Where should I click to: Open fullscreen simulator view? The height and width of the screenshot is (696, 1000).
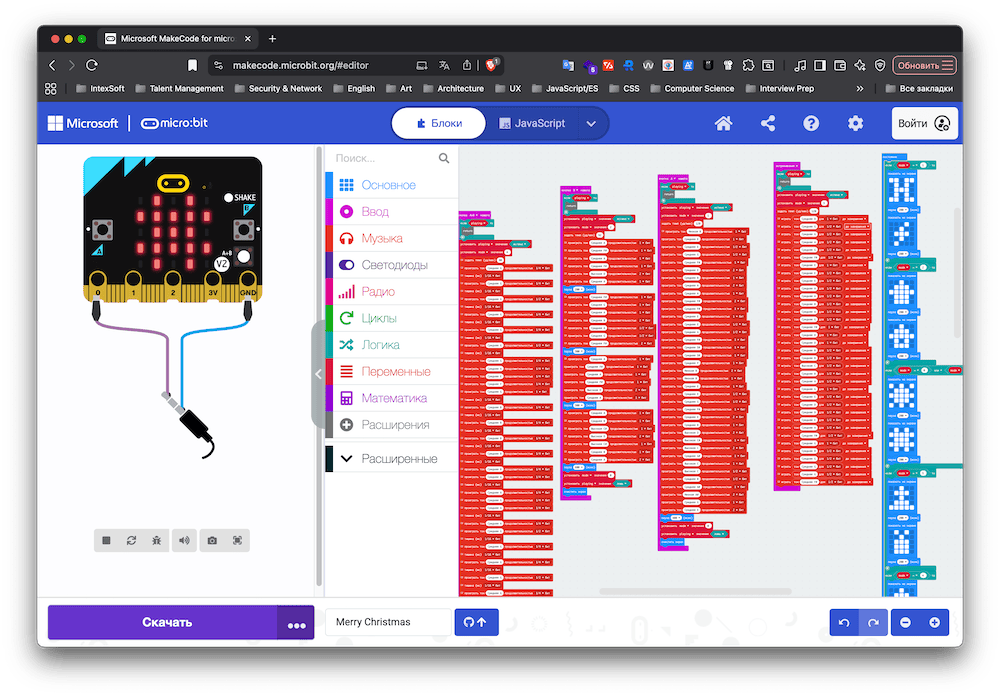click(x=235, y=540)
